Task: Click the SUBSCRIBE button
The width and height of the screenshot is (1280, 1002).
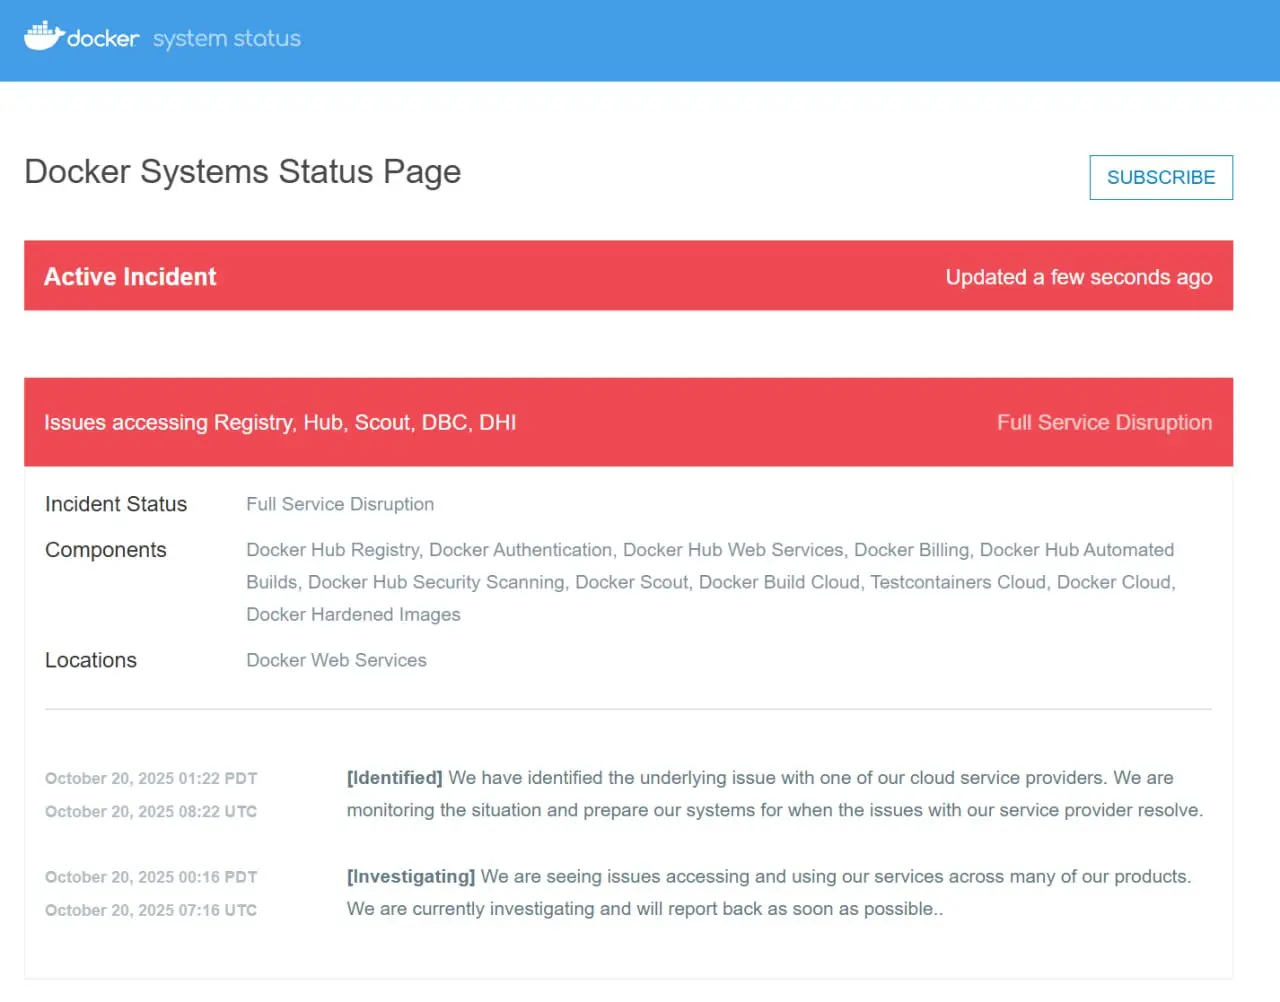Action: (1161, 177)
